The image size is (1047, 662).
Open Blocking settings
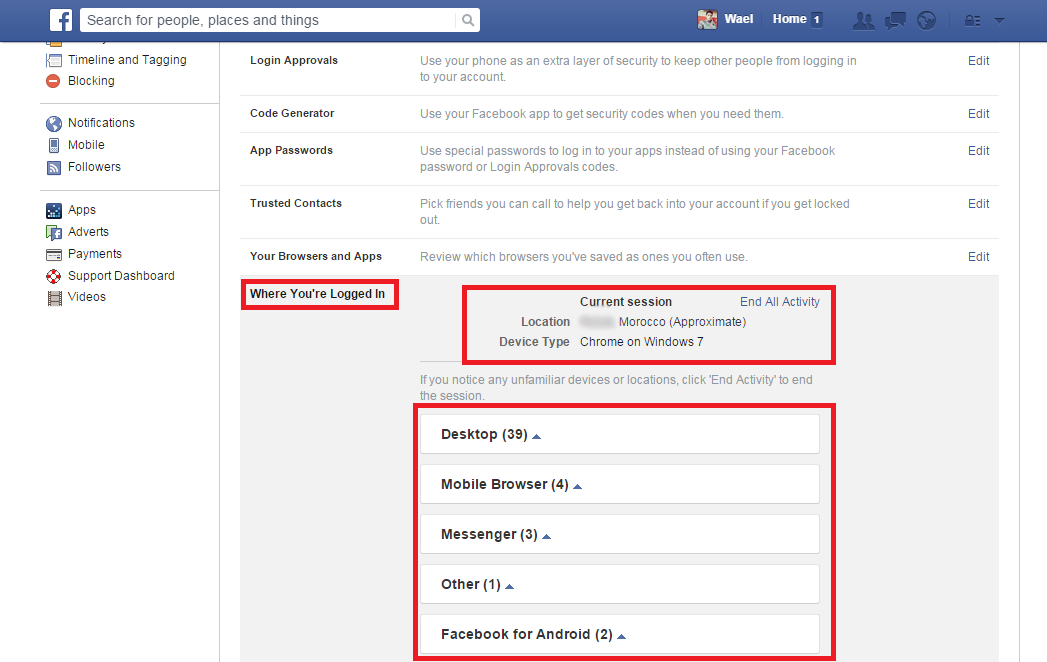(x=91, y=81)
